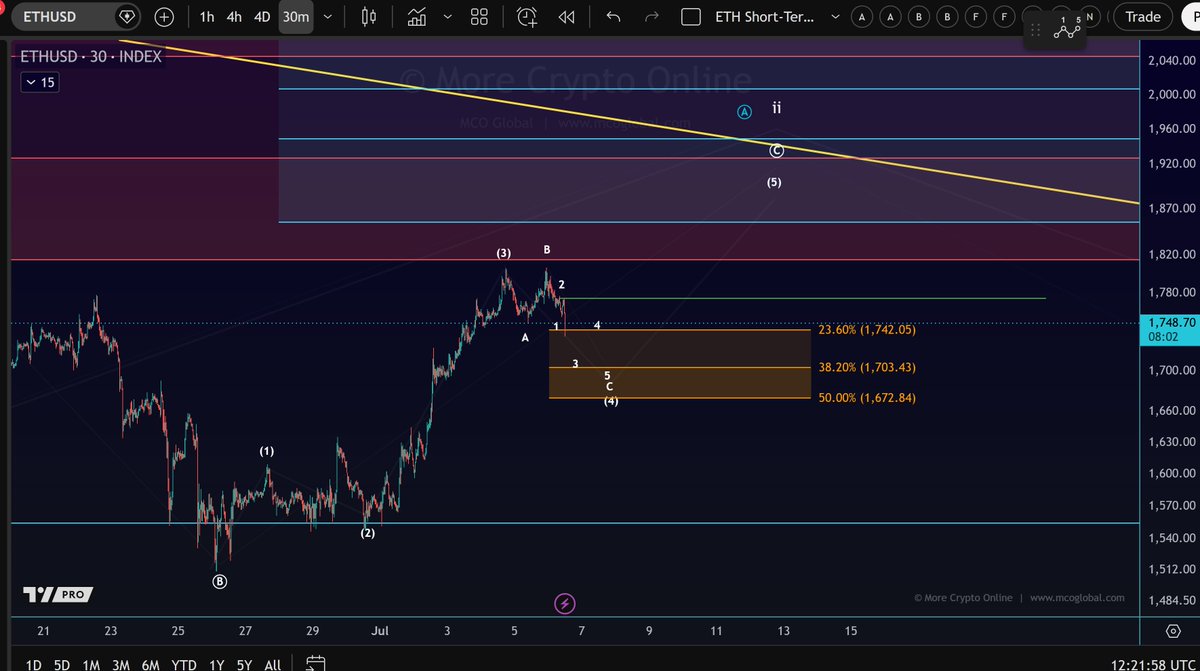Image resolution: width=1200 pixels, height=671 pixels.
Task: Click the ii wave label near top
Action: point(776,107)
